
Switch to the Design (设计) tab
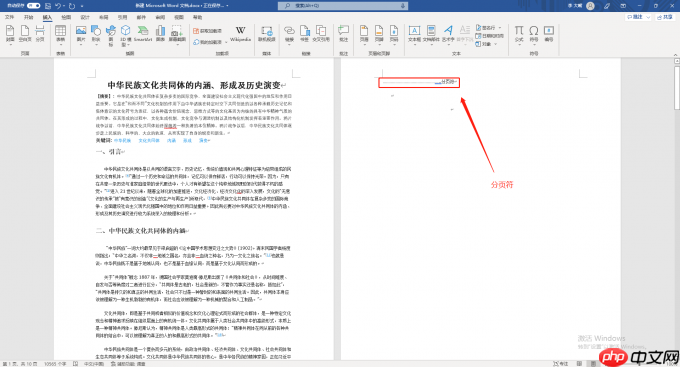[85, 17]
